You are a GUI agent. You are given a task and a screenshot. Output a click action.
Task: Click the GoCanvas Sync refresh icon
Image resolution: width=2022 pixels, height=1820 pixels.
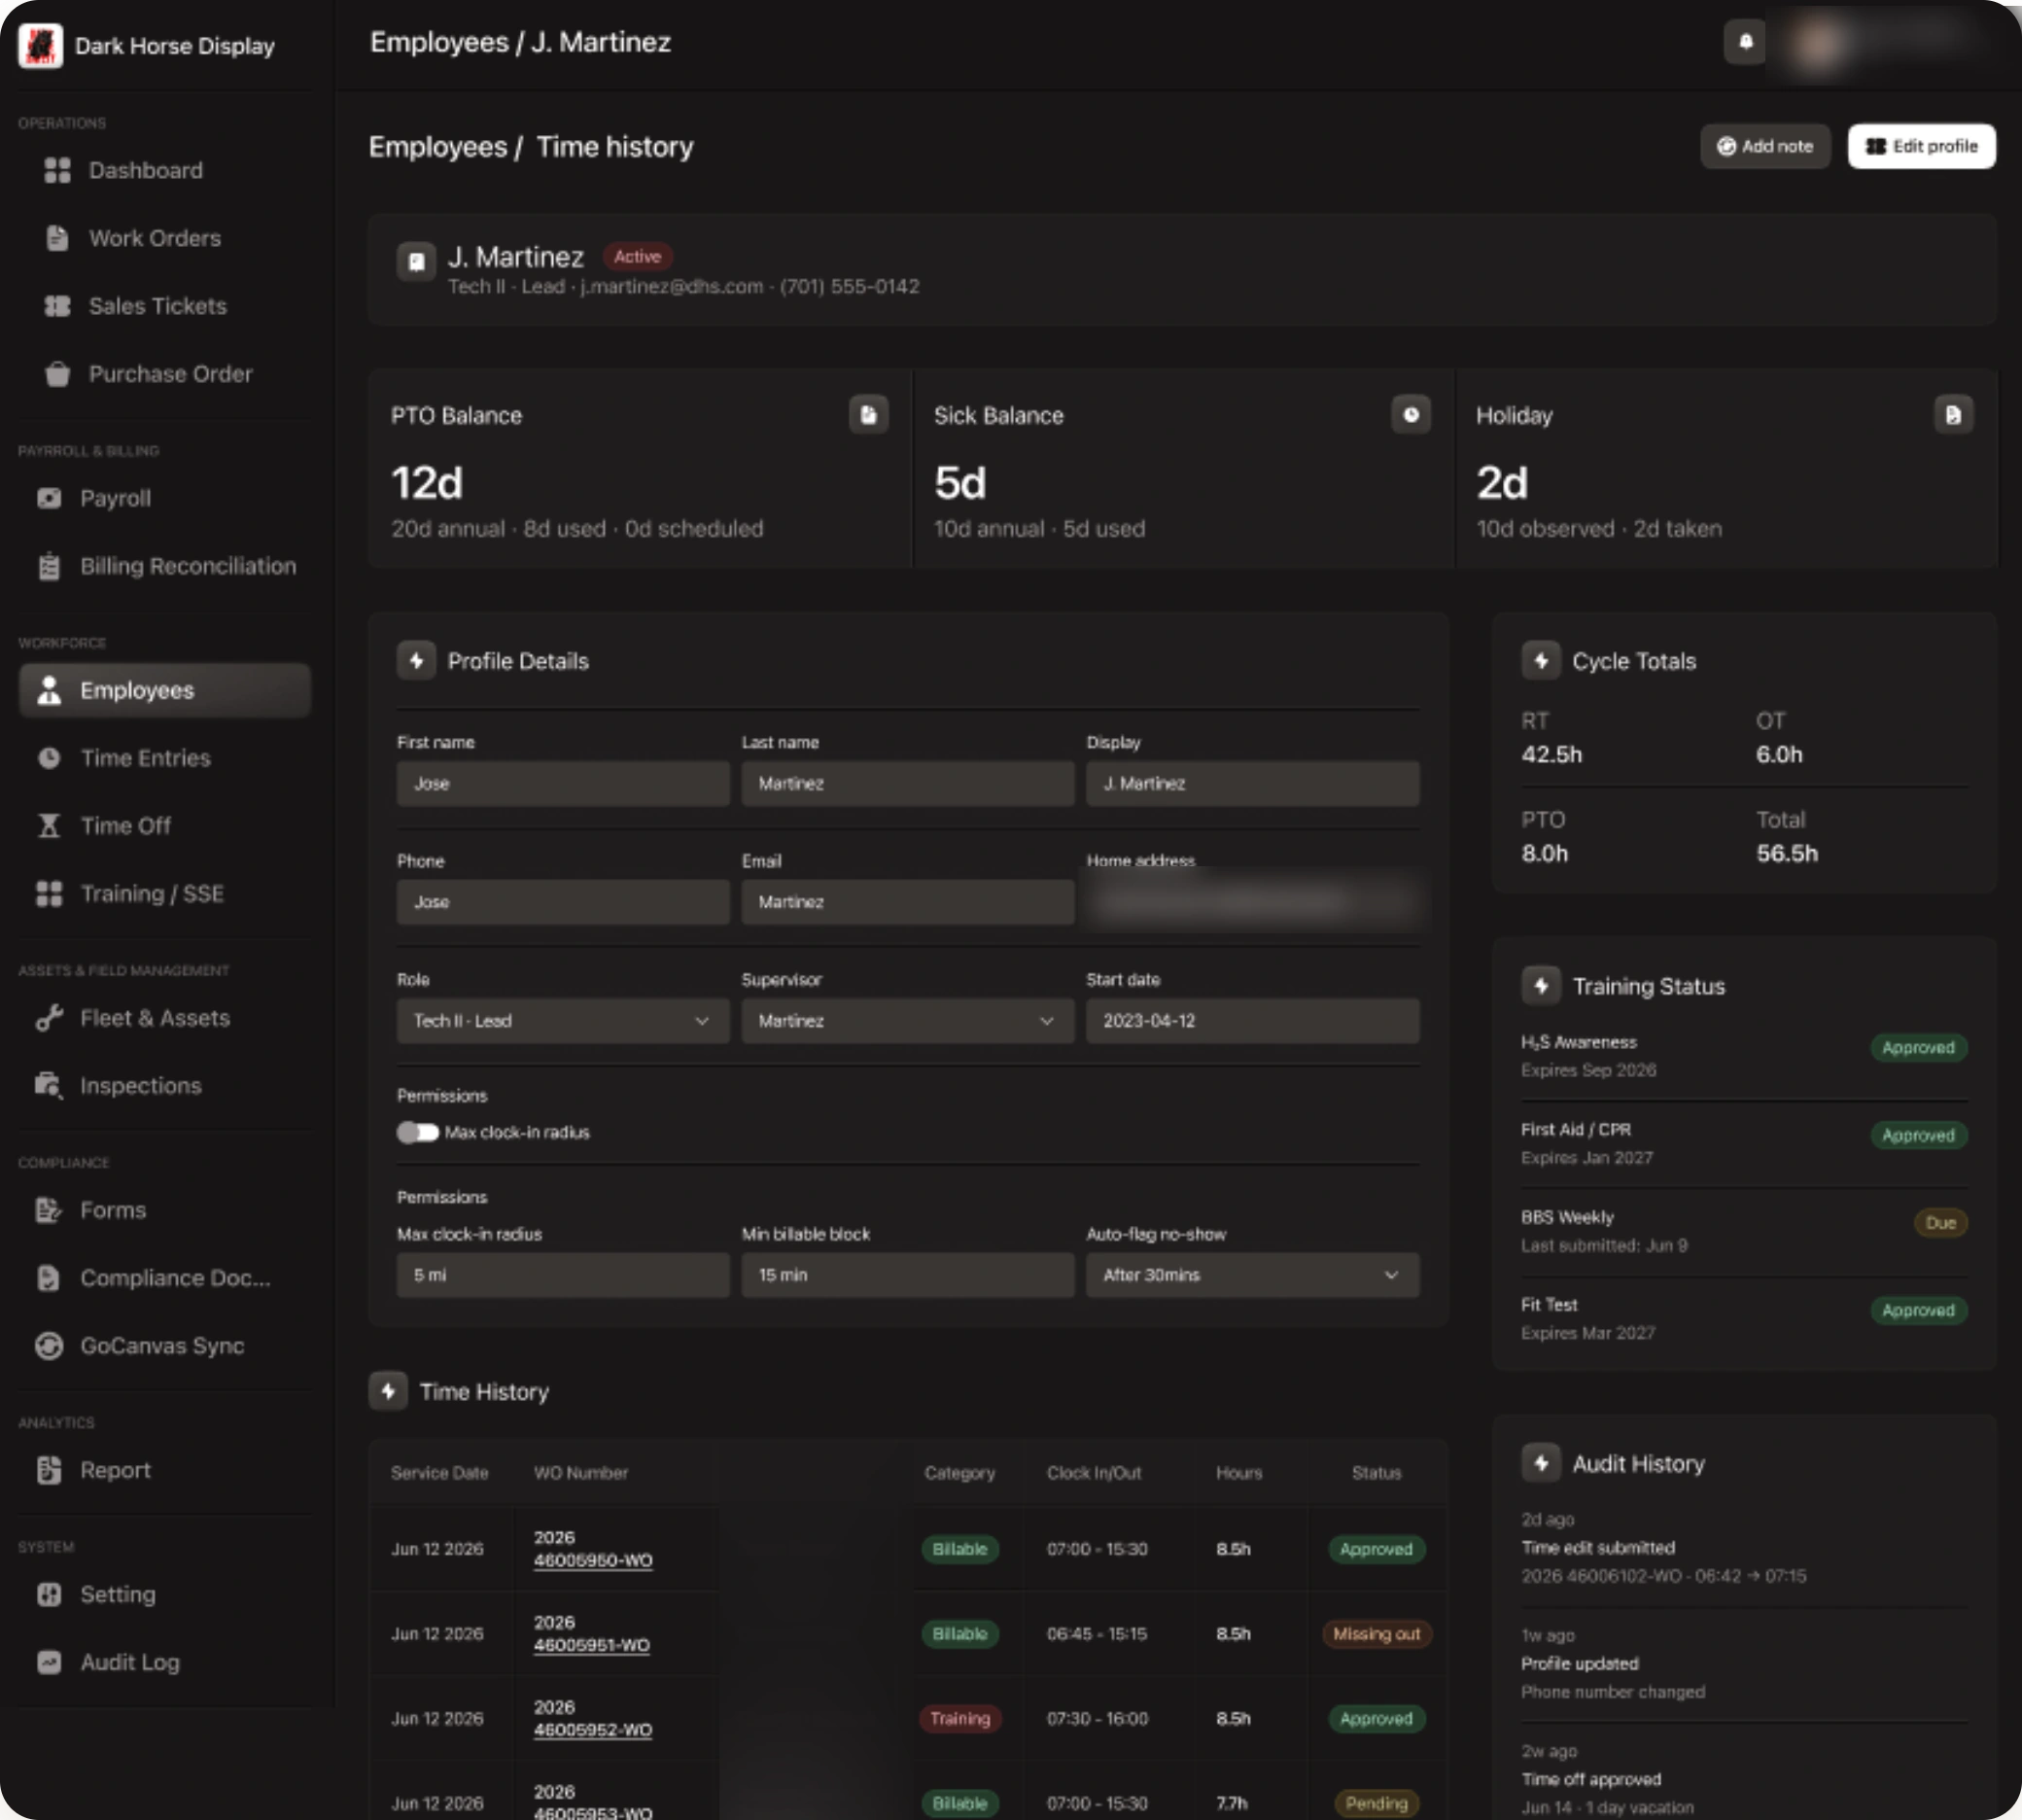49,1346
